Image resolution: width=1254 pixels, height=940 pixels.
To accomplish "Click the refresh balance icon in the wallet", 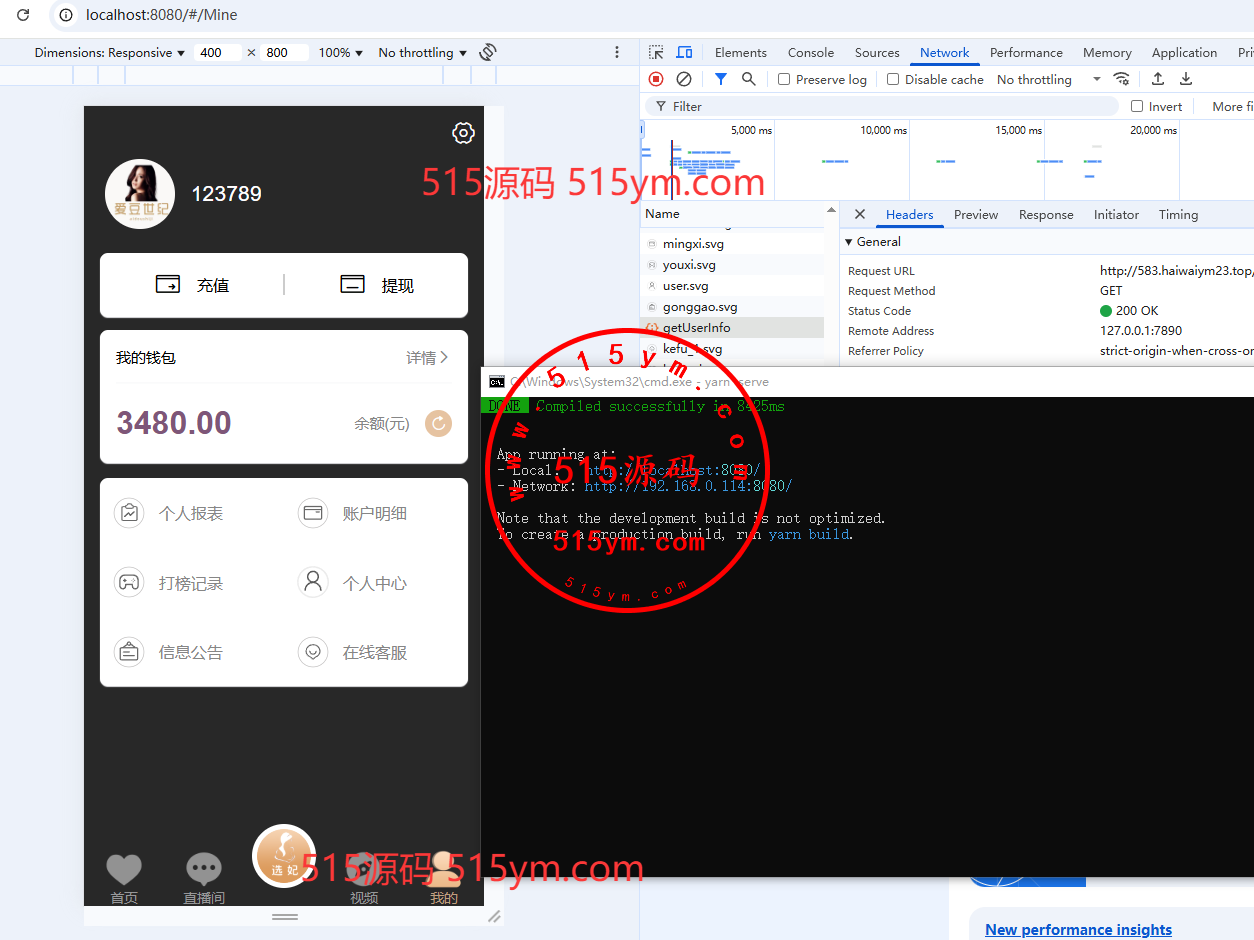I will pos(438,424).
